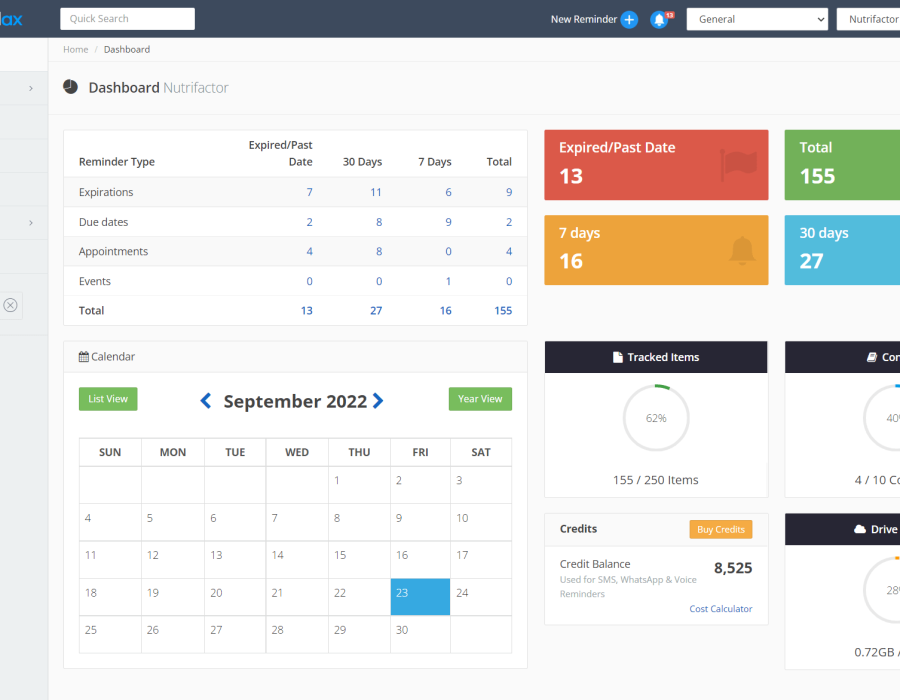This screenshot has width=900, height=700.
Task: Open the General dropdown
Action: pyautogui.click(x=757, y=19)
